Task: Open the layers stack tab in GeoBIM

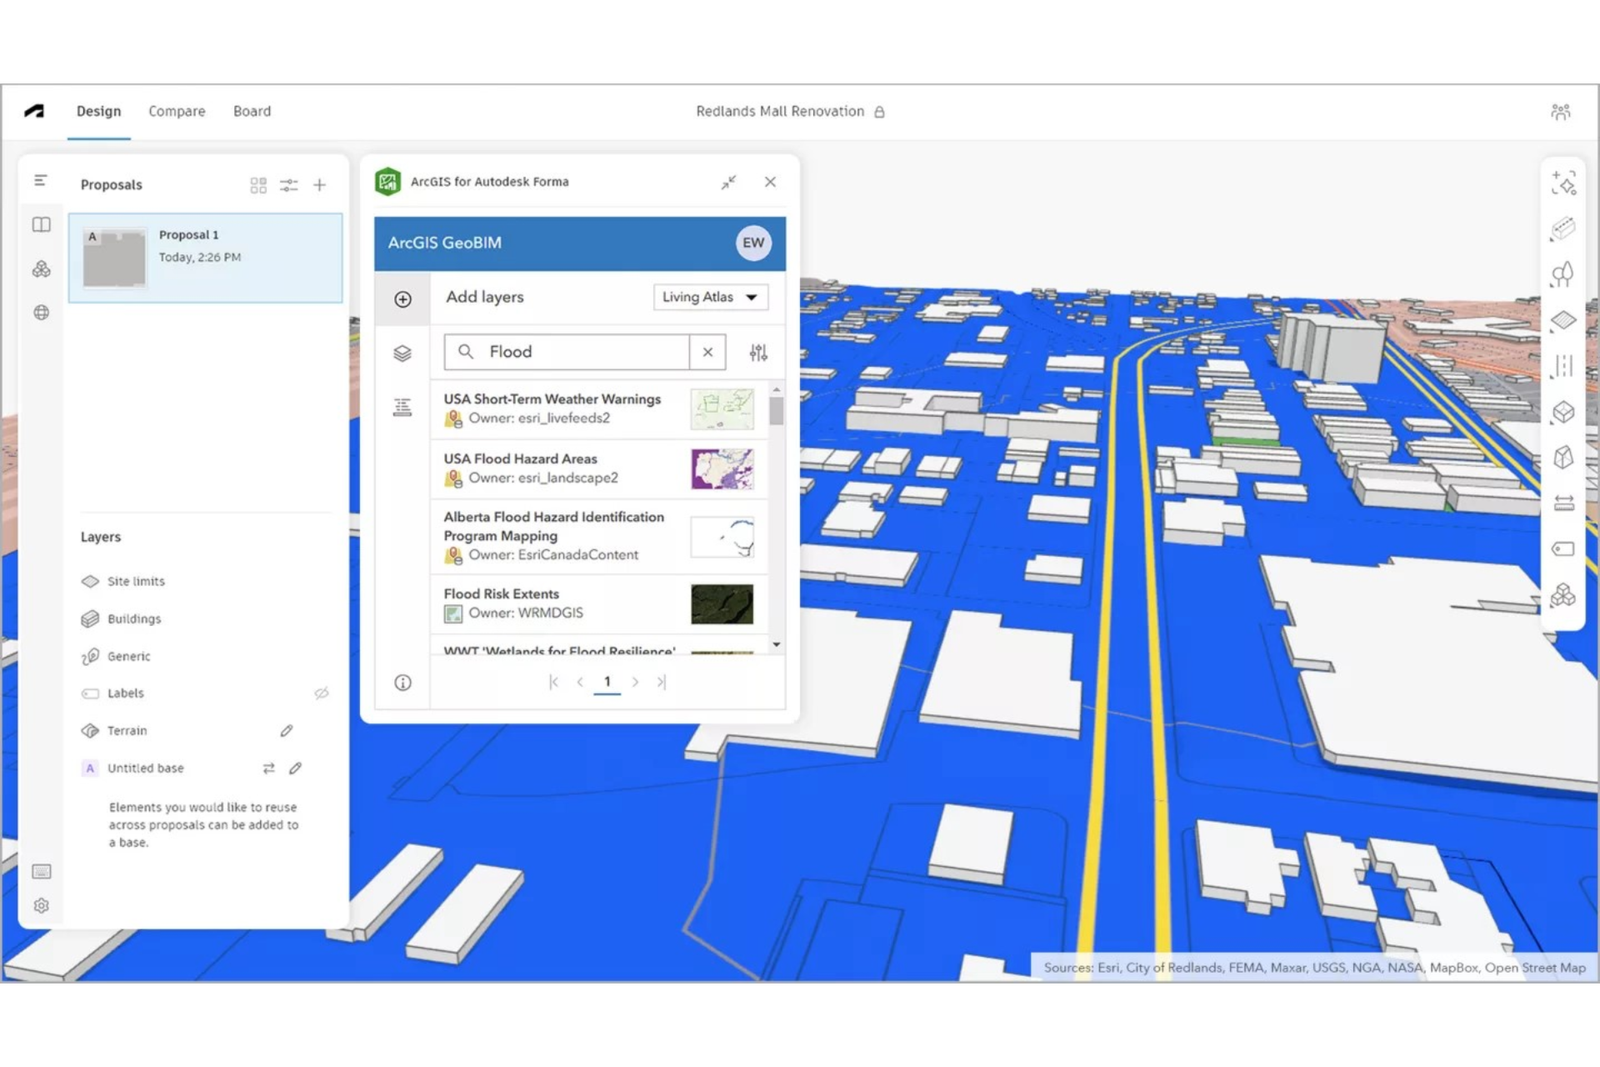Action: pos(403,353)
